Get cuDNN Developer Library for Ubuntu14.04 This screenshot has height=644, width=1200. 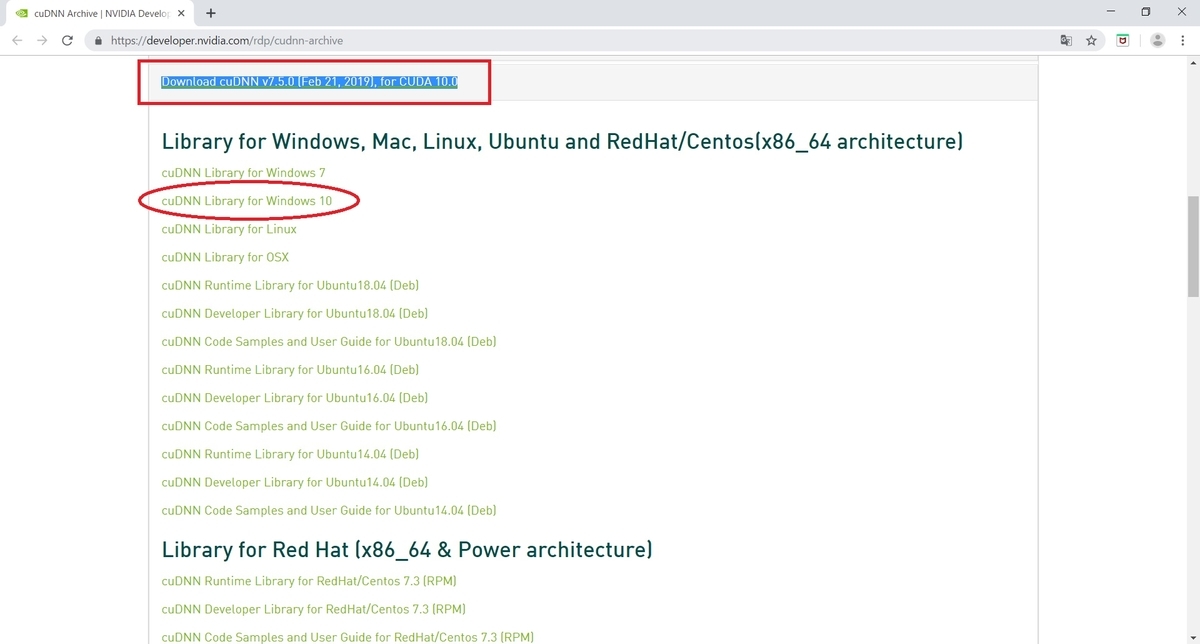tap(295, 481)
